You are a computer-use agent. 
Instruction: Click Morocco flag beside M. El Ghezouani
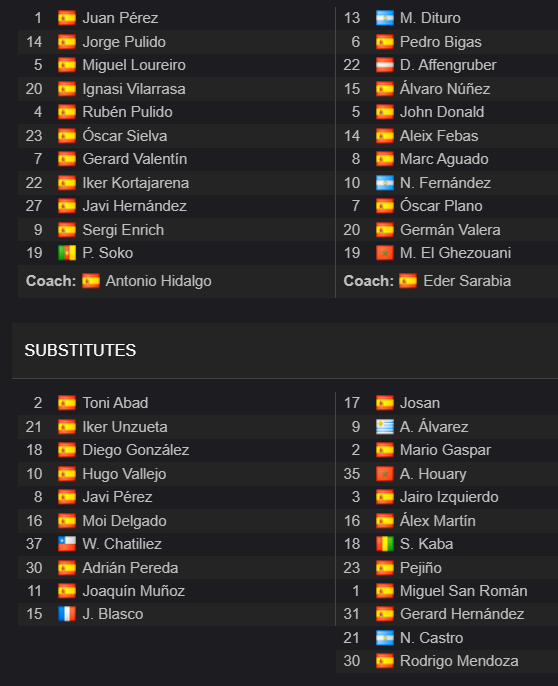click(385, 253)
